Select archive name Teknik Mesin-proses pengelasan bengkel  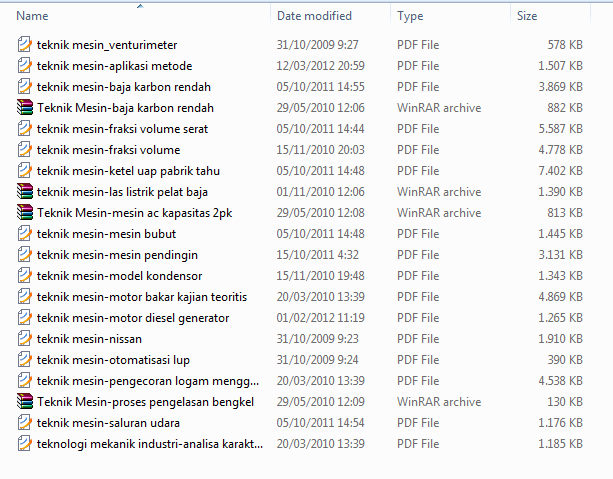pos(146,402)
